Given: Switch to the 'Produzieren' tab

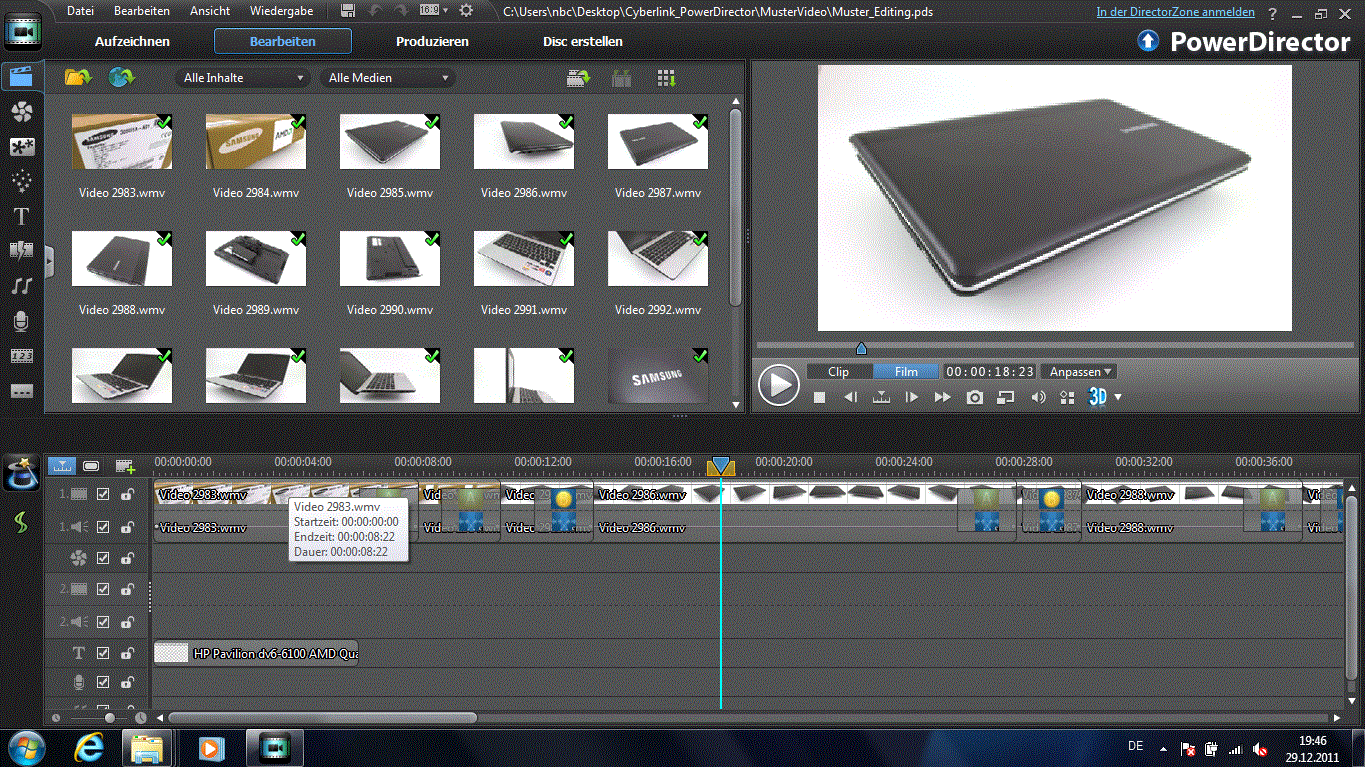Looking at the screenshot, I should point(432,42).
